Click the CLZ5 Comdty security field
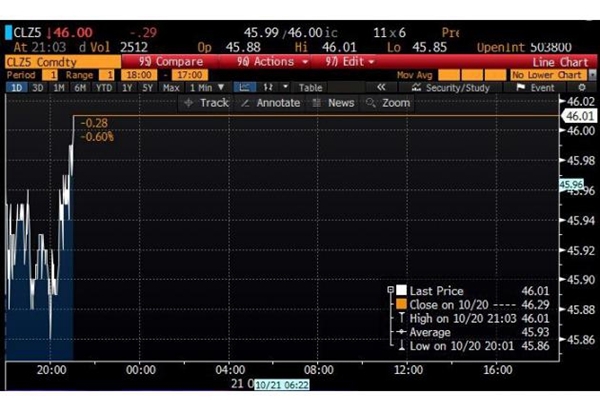The image size is (600, 412). pos(63,62)
